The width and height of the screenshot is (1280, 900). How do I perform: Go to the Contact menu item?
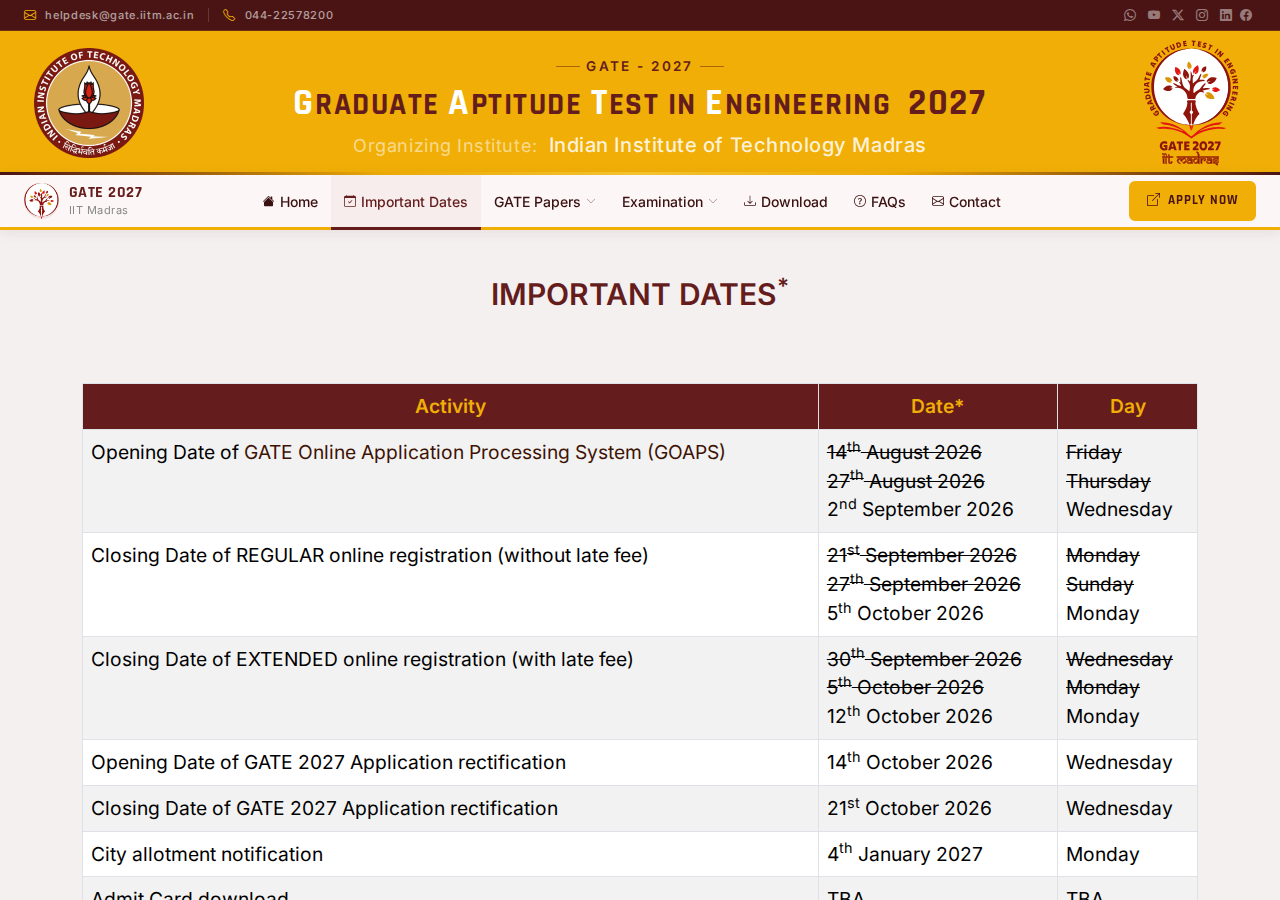pyautogui.click(x=966, y=202)
